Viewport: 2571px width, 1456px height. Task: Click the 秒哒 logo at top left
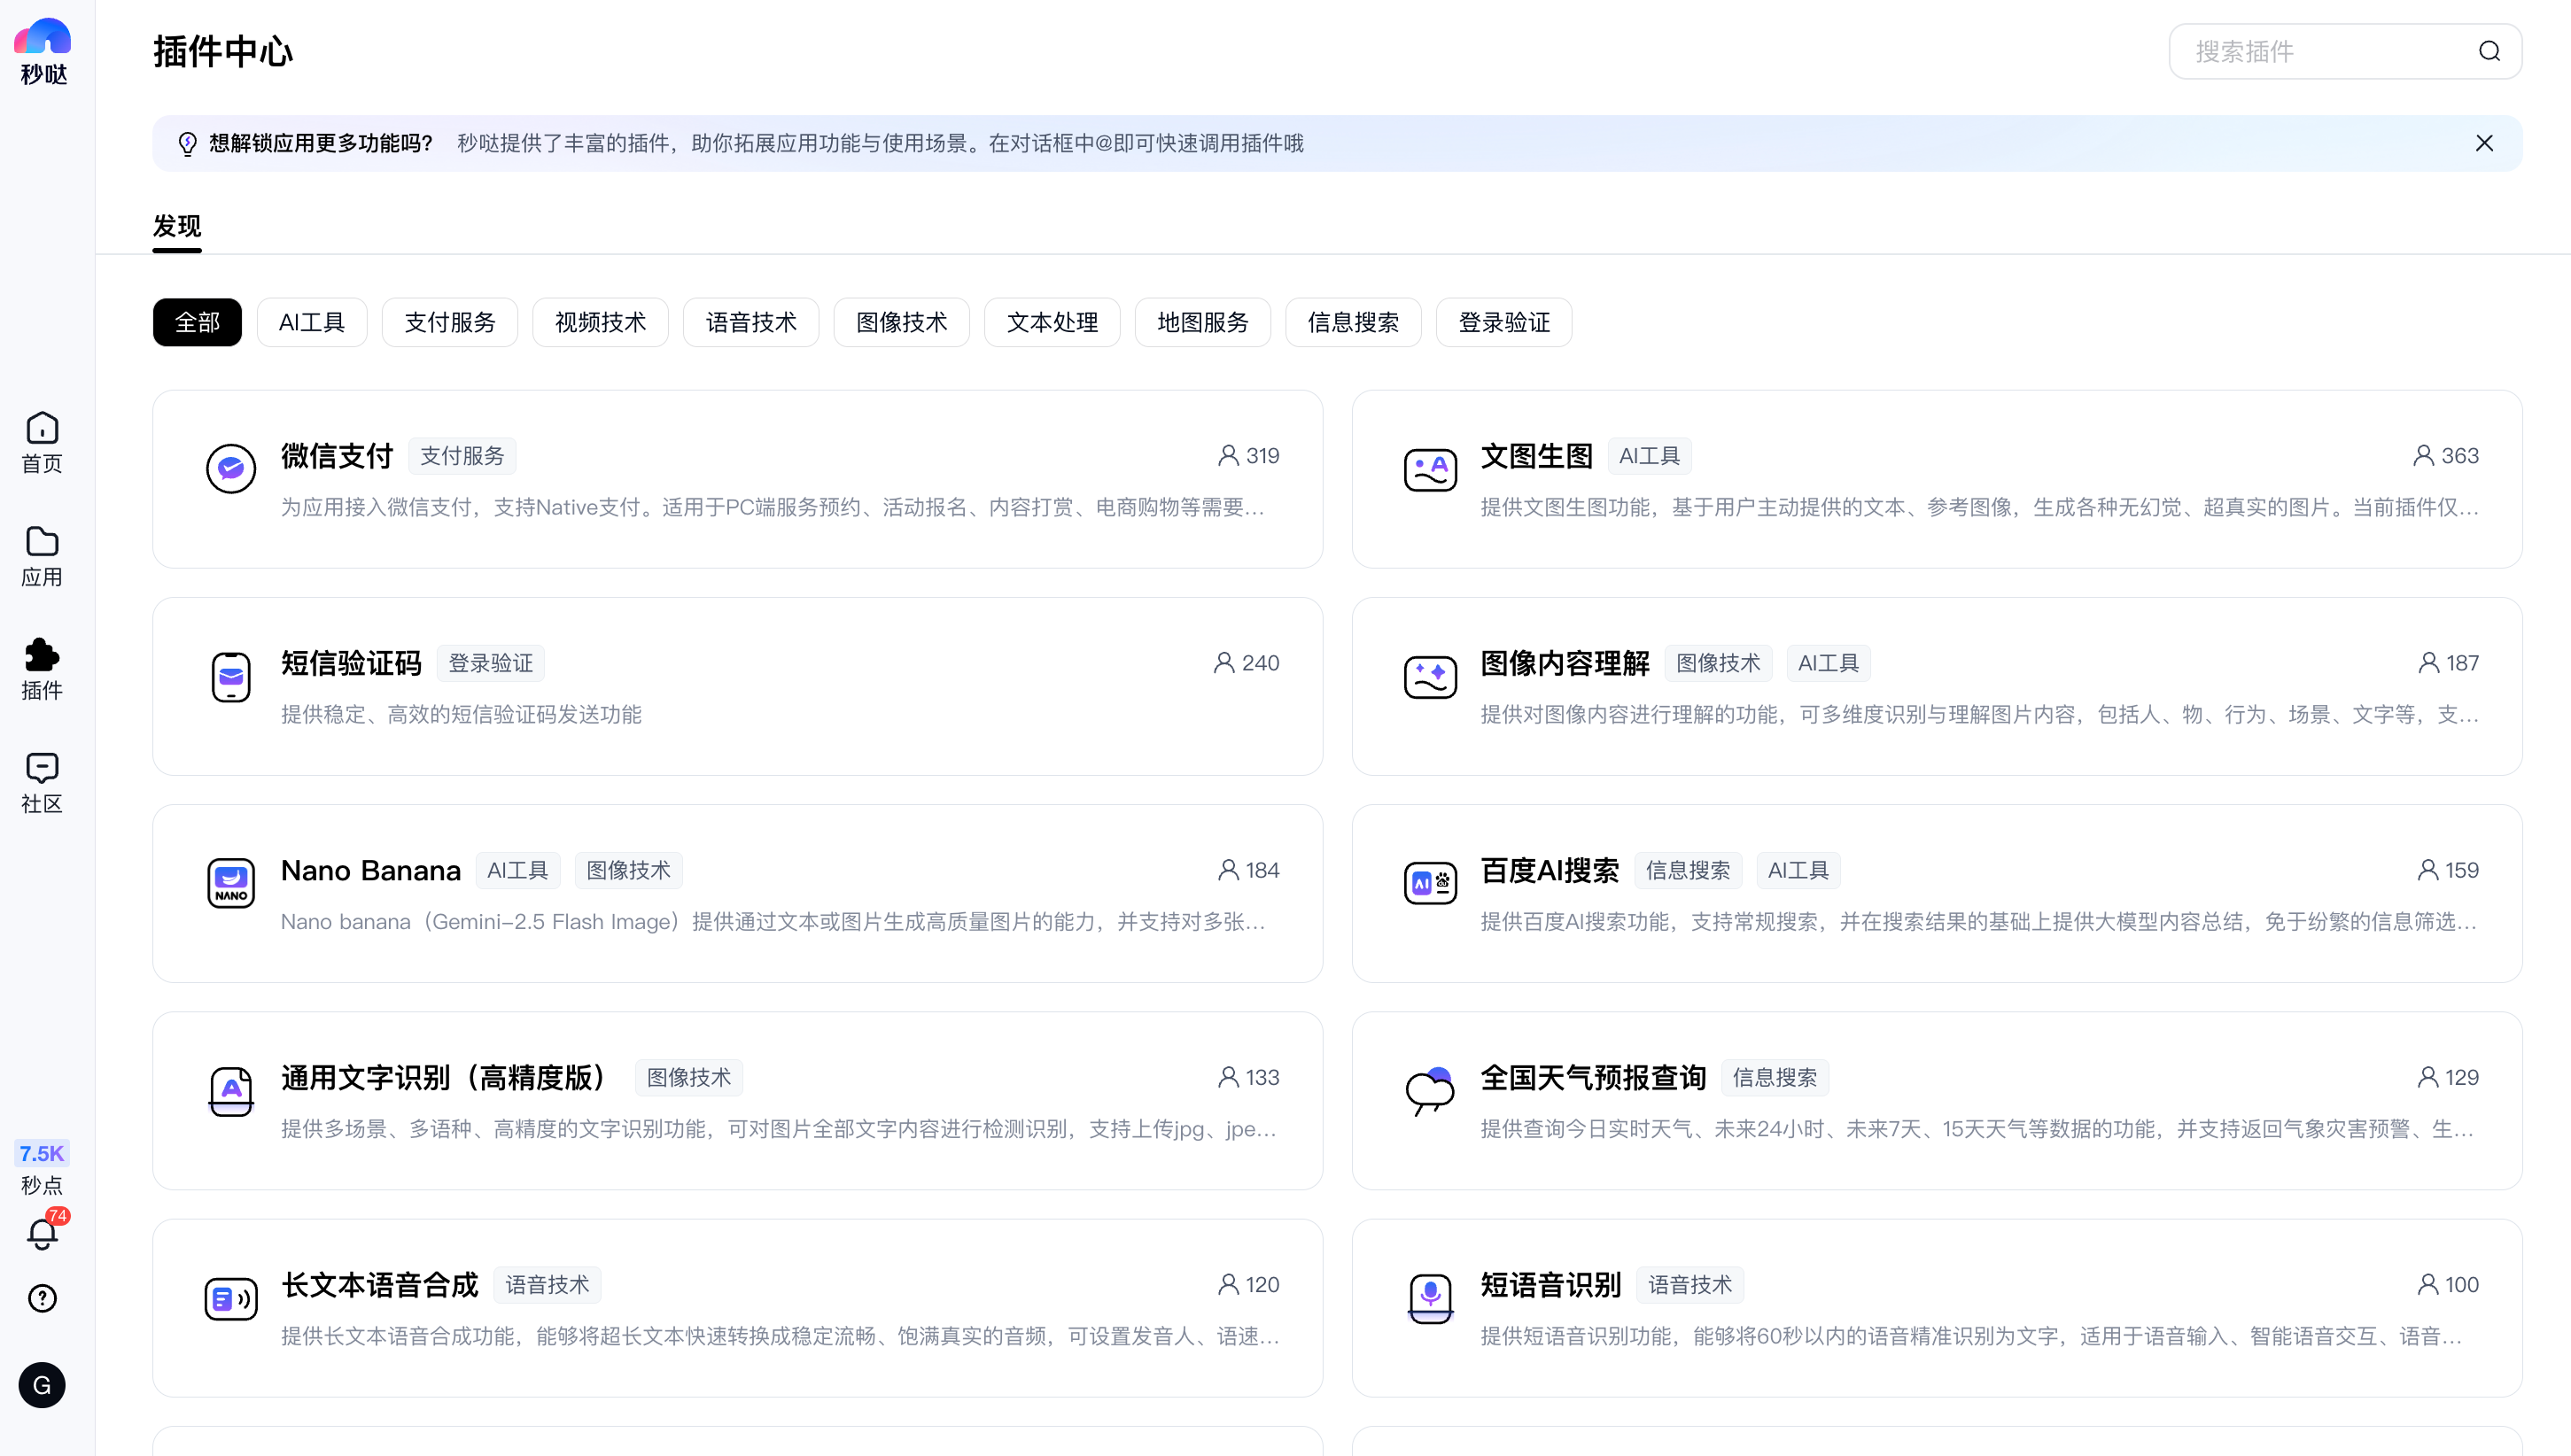(42, 50)
